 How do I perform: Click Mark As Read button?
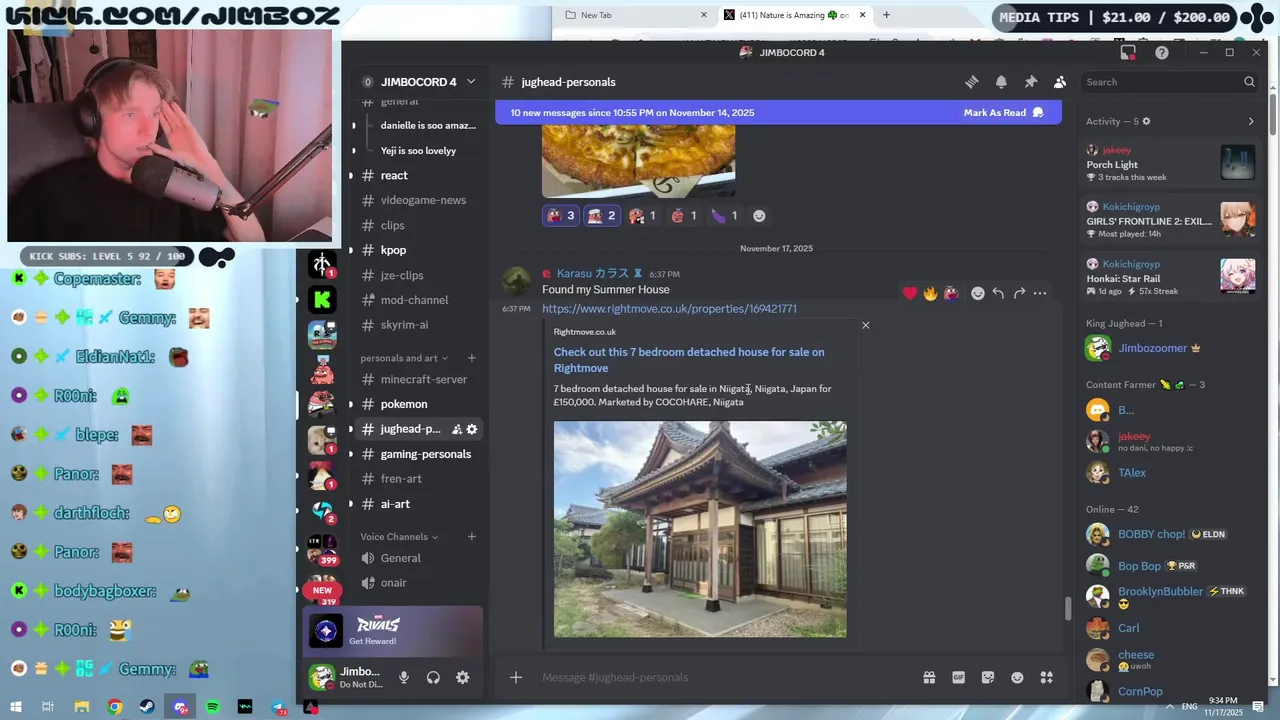pos(1003,113)
